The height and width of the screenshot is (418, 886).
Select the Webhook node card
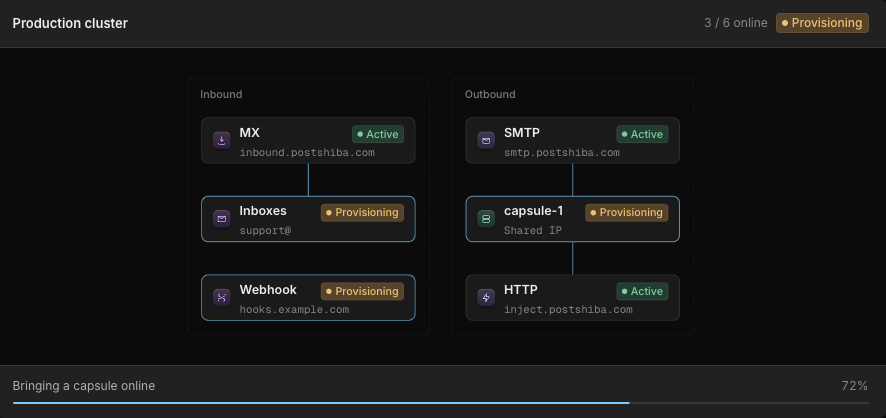point(308,298)
